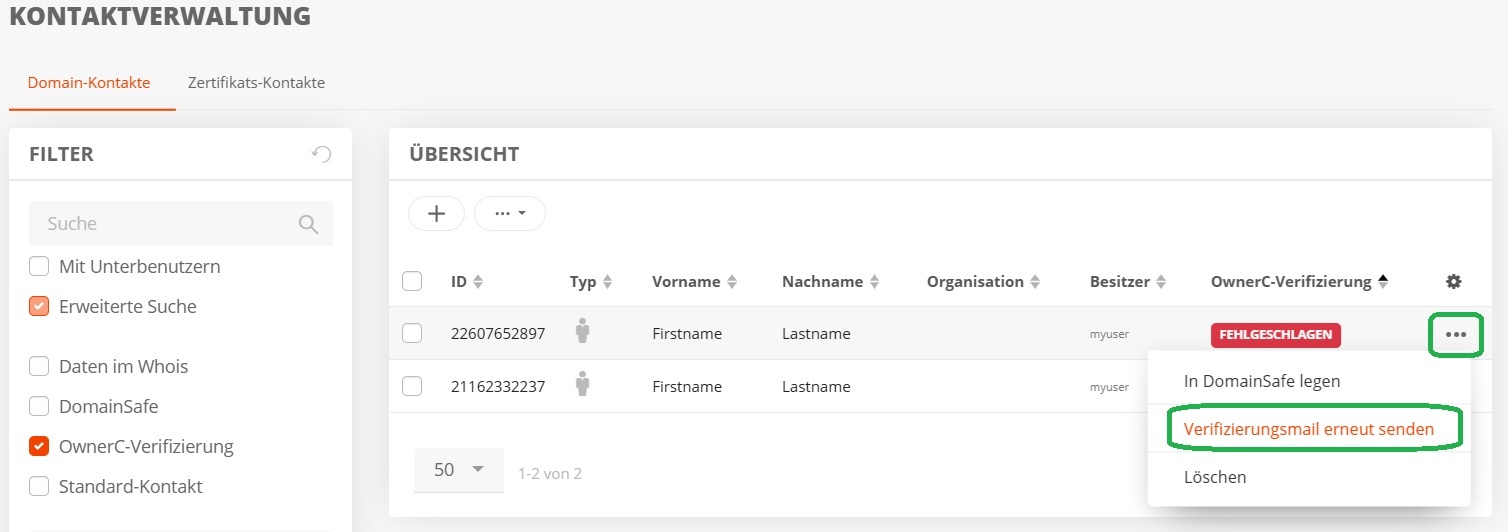
Task: Click person type icon for ID 22607652897
Action: pos(583,332)
